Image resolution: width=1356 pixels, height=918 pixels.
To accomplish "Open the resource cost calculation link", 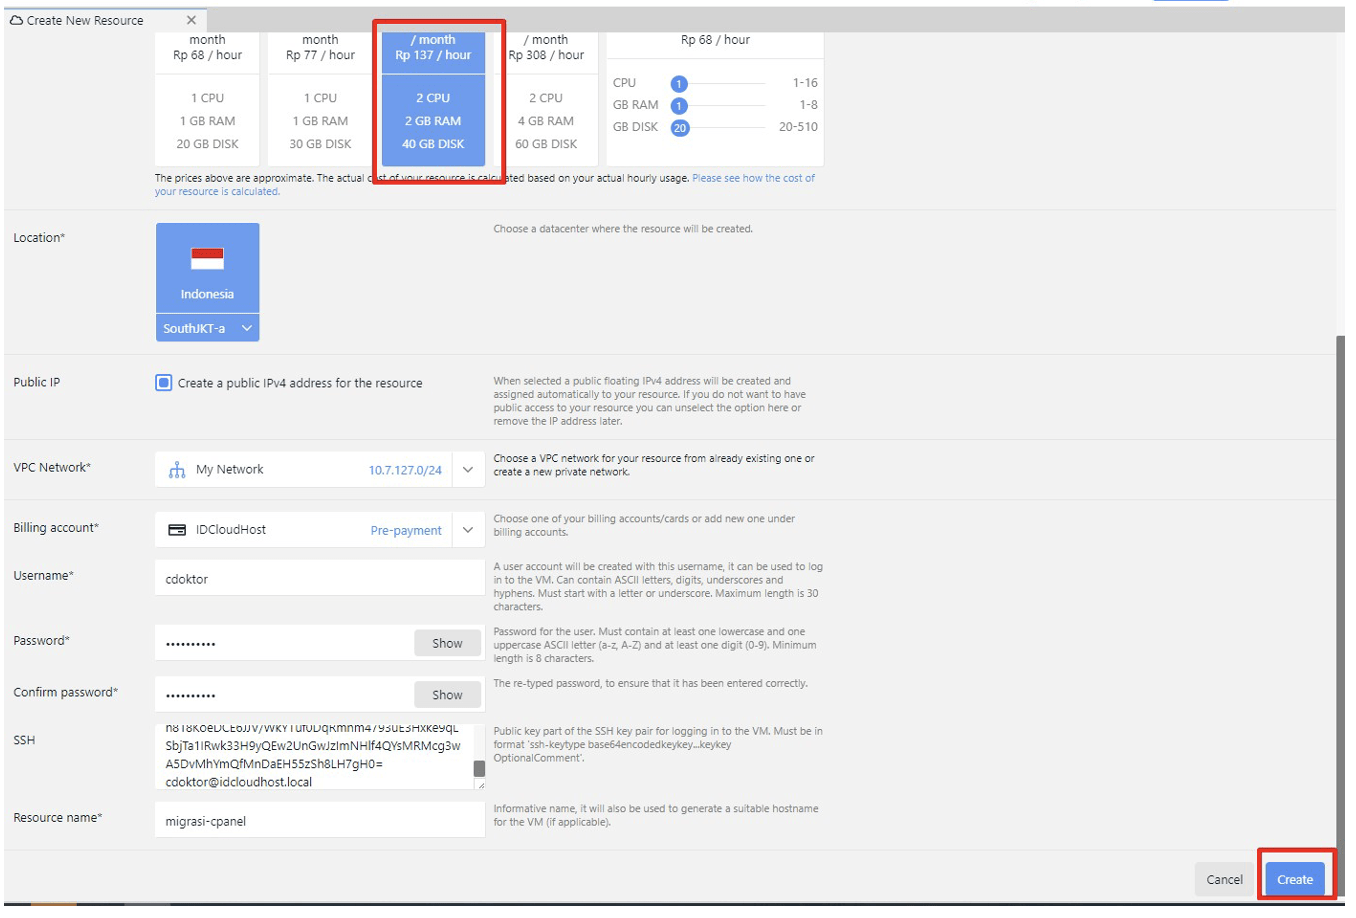I will pos(753,177).
